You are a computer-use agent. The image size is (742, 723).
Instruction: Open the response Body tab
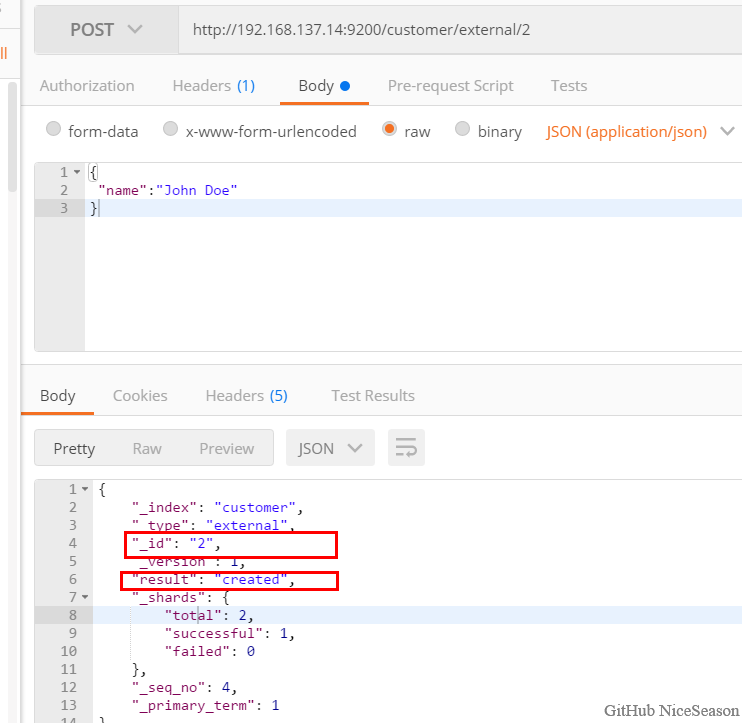click(57, 396)
